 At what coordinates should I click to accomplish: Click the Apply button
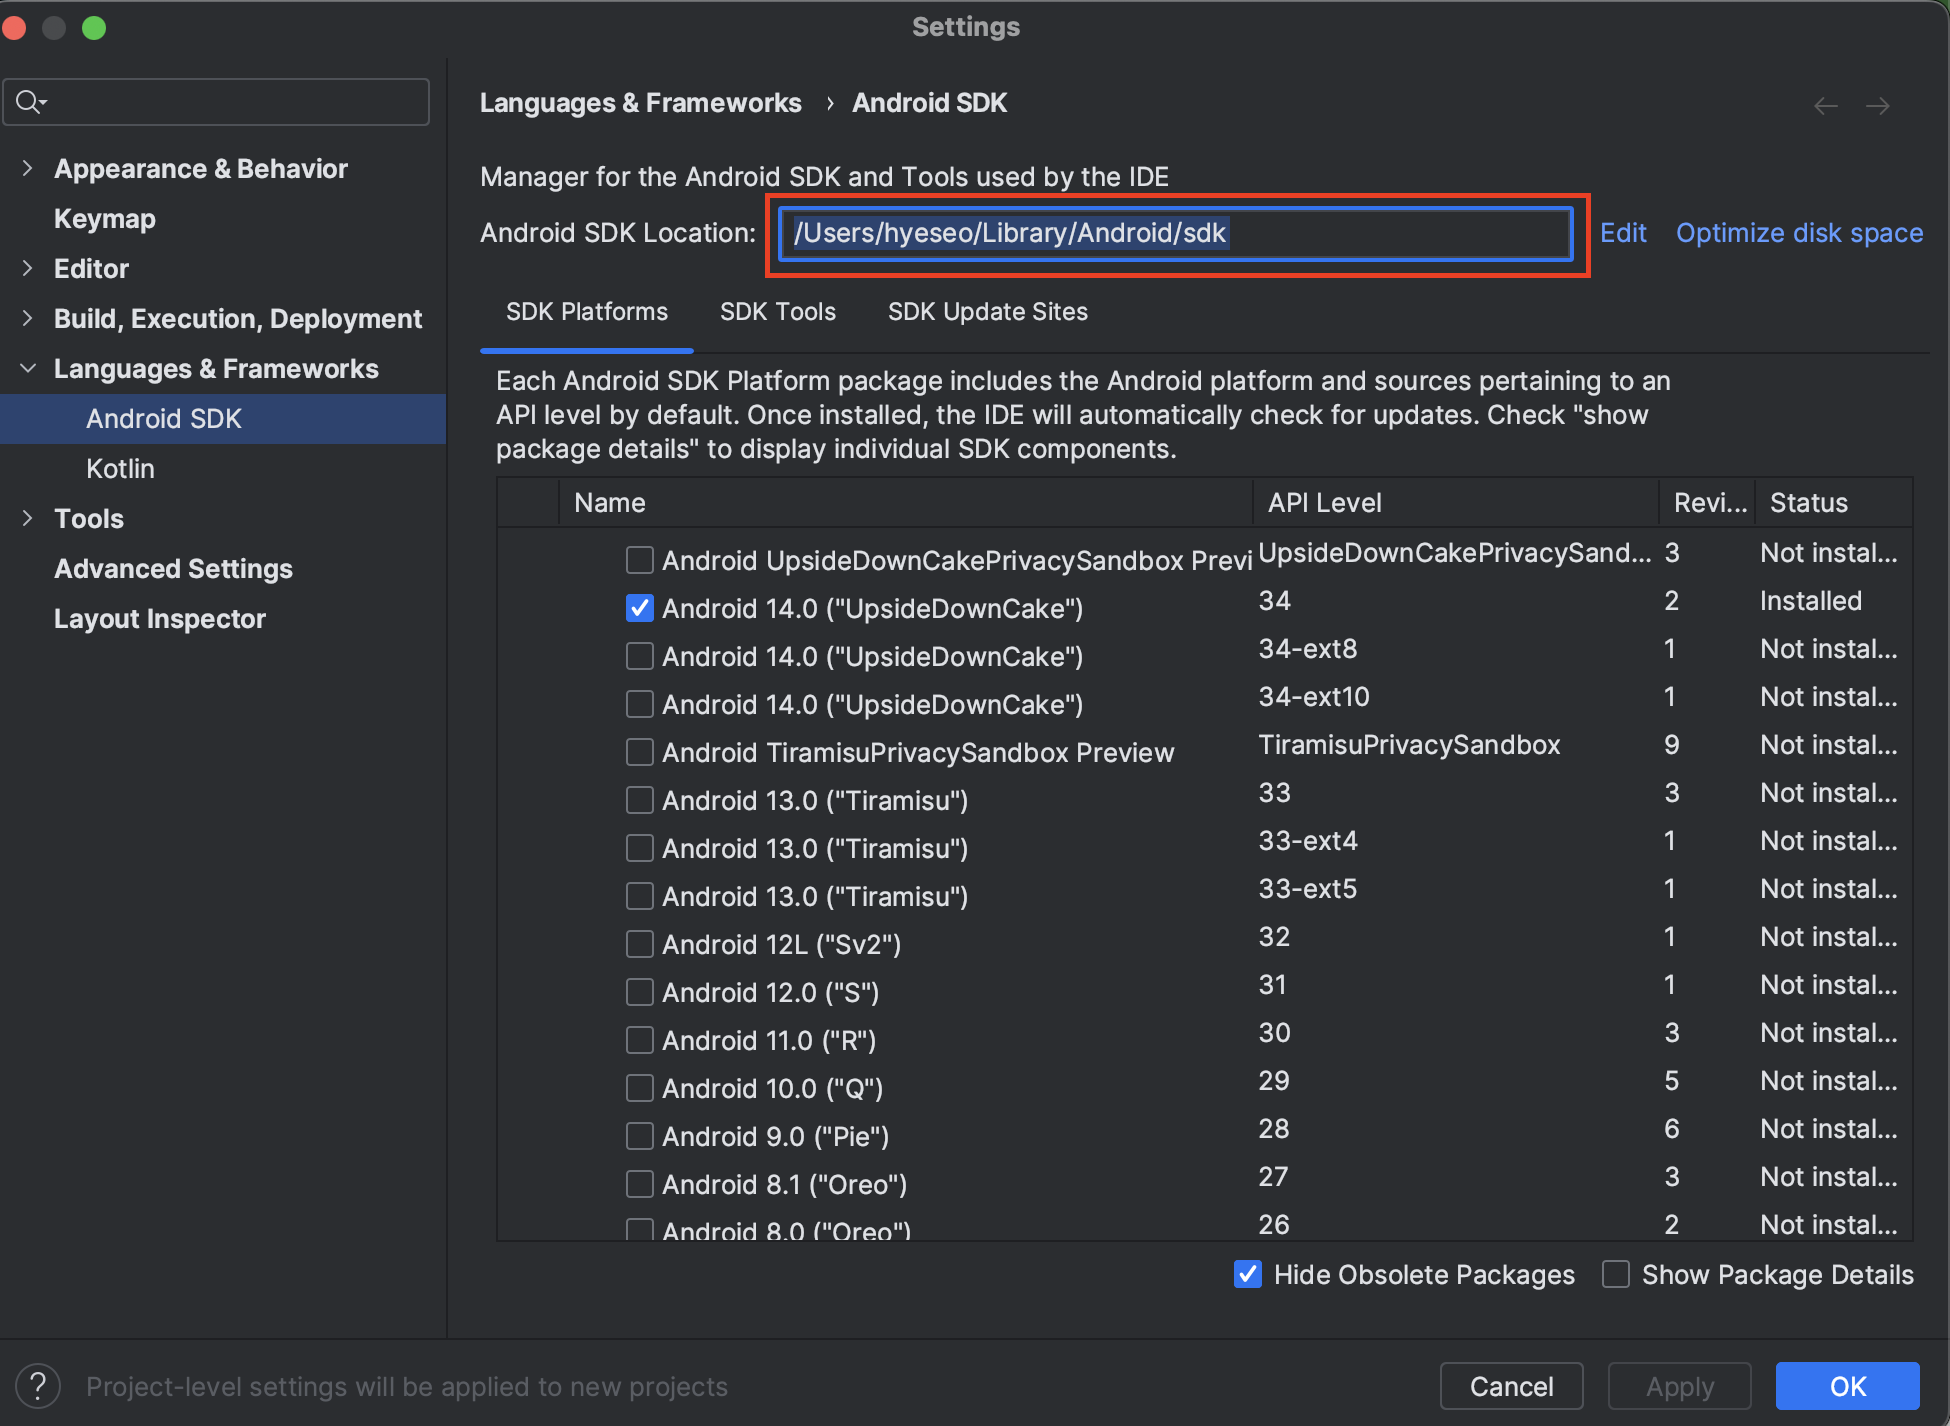pos(1680,1386)
